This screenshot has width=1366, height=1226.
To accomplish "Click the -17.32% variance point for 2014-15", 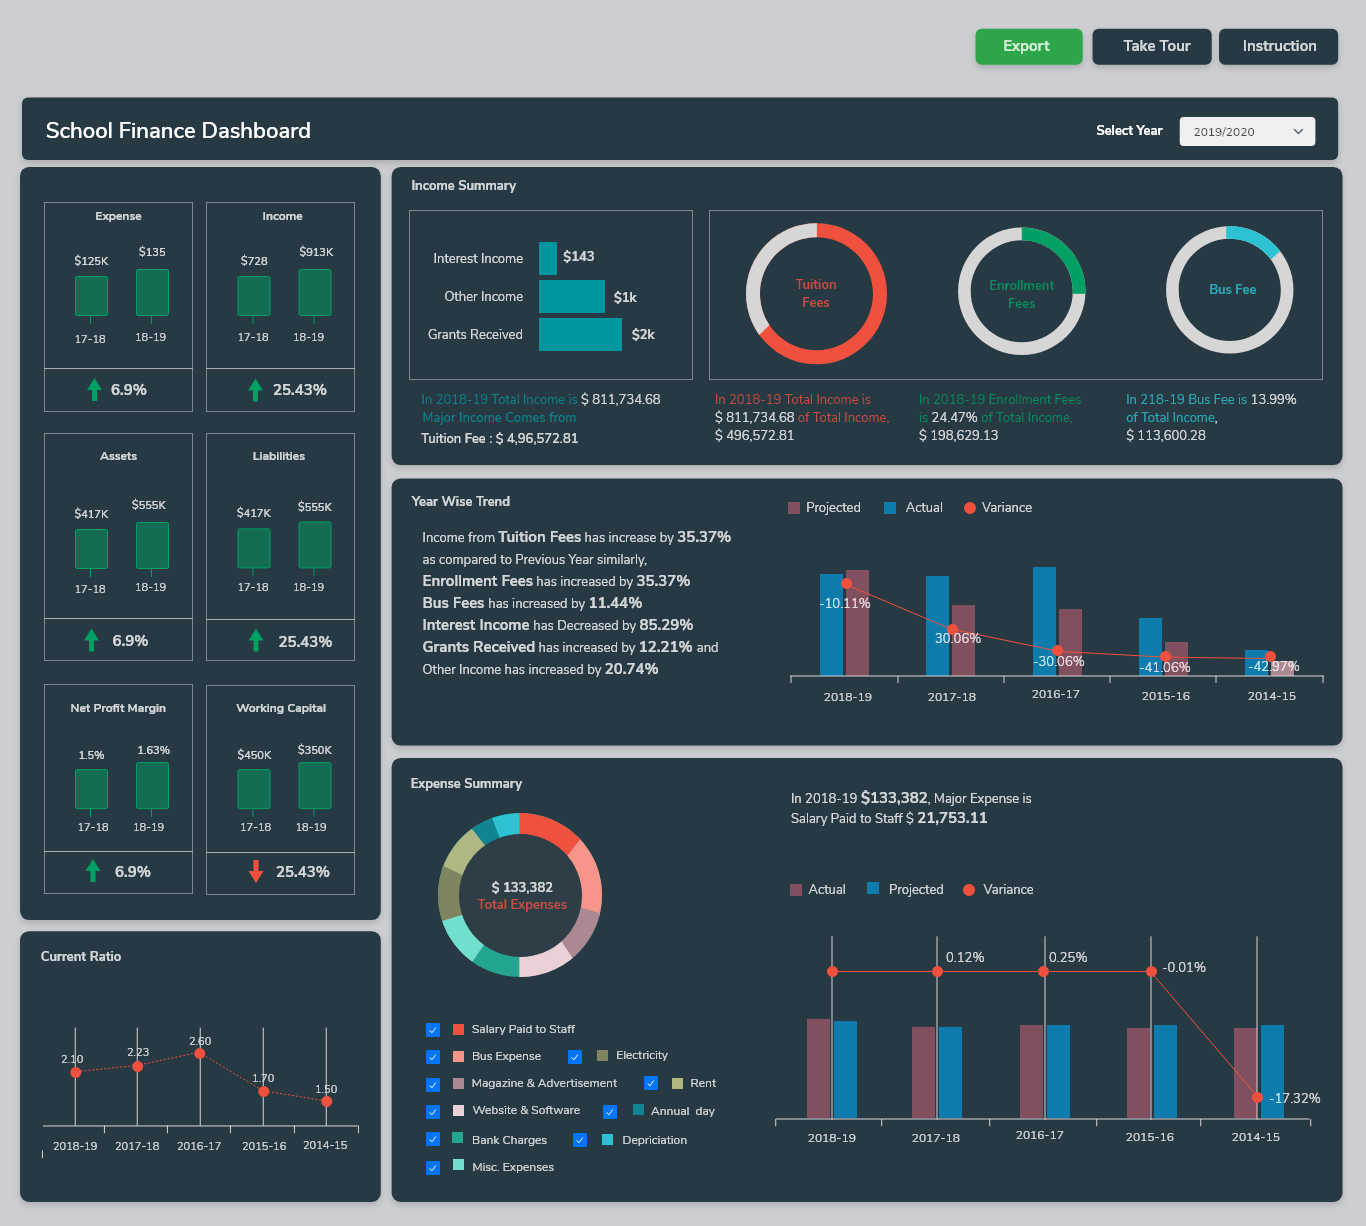I will coord(1257,1097).
